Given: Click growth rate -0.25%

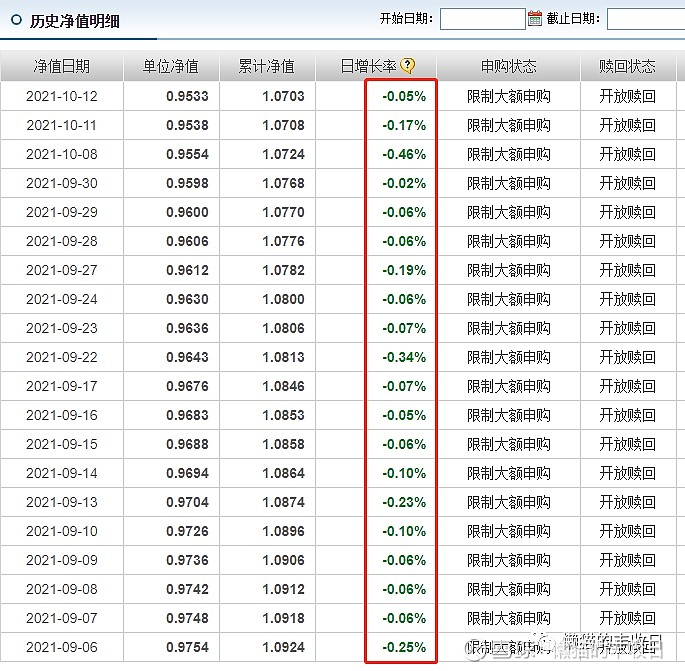Looking at the screenshot, I should [x=404, y=647].
